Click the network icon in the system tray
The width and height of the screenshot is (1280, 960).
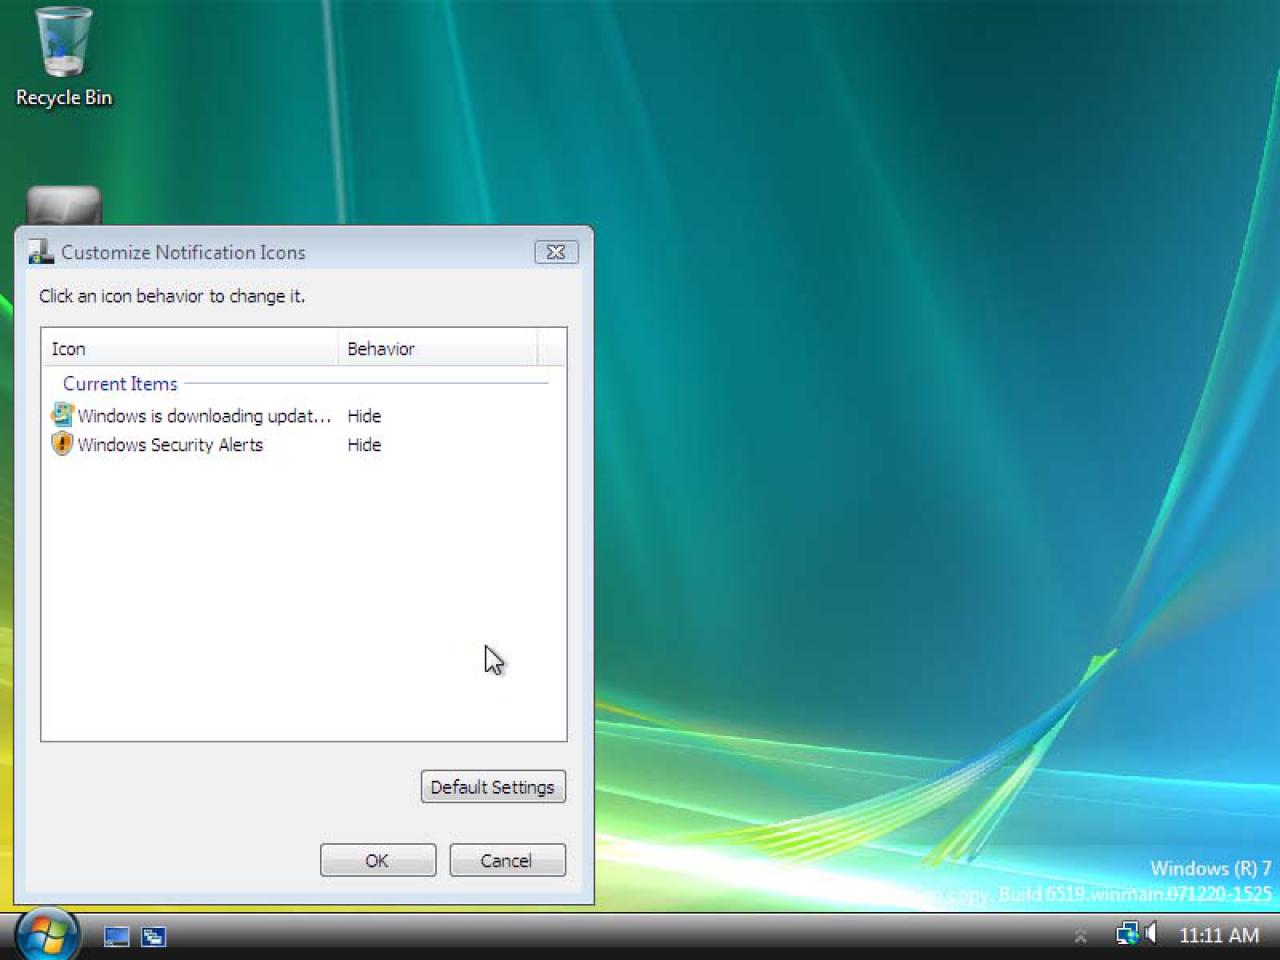click(x=1127, y=934)
